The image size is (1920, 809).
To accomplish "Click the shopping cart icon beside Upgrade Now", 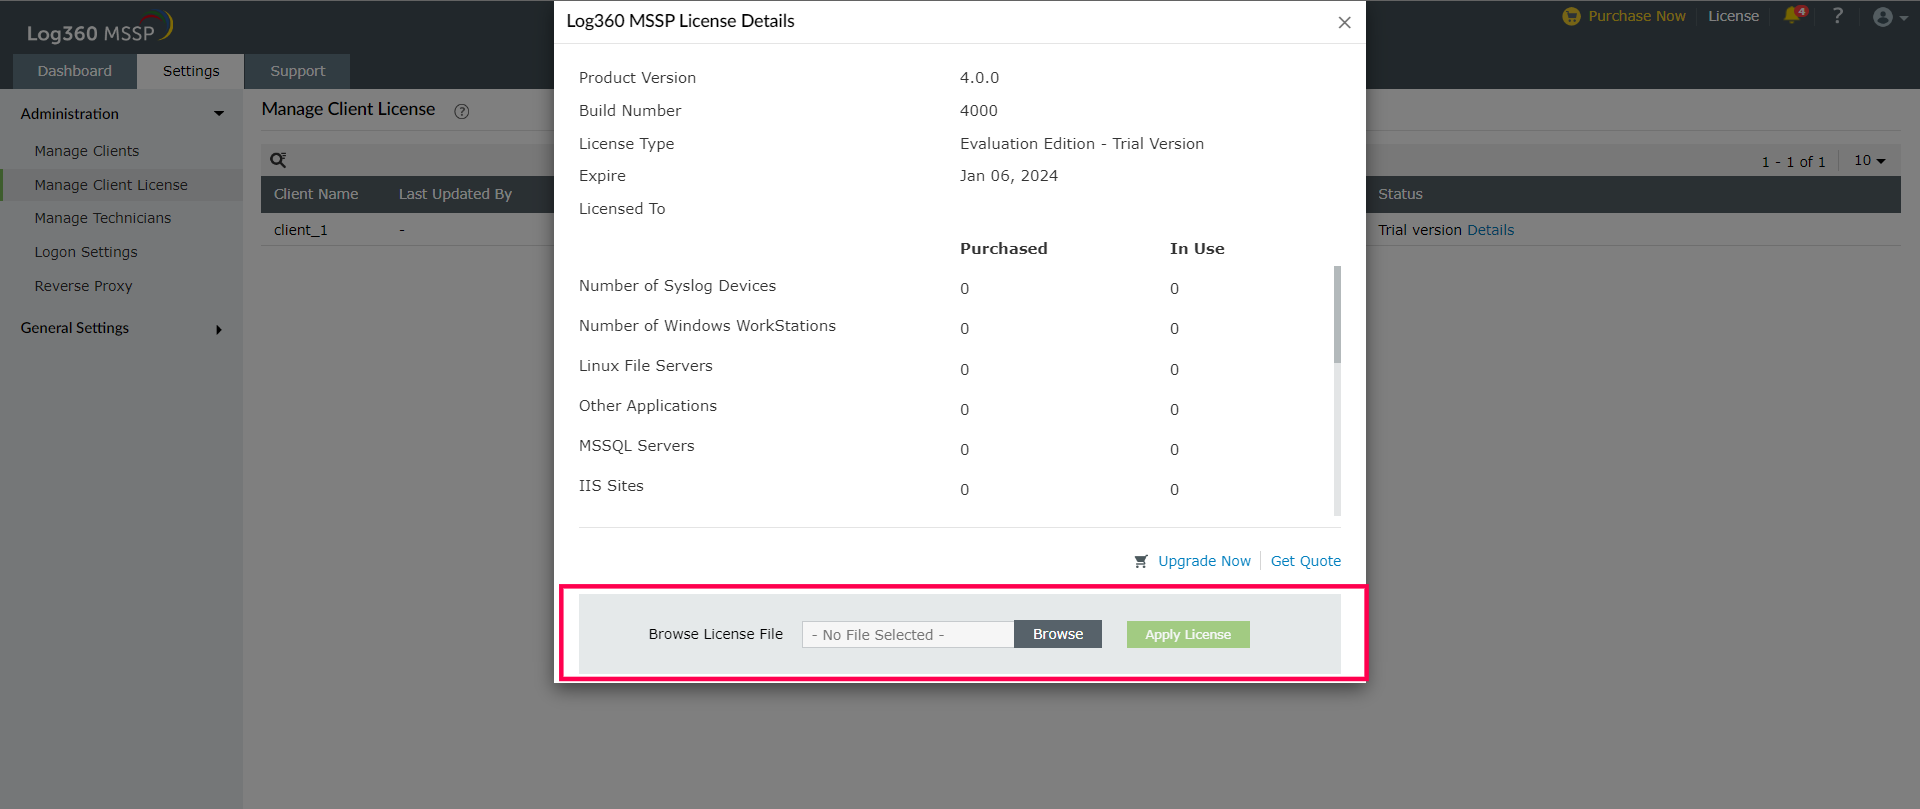I will pyautogui.click(x=1141, y=561).
